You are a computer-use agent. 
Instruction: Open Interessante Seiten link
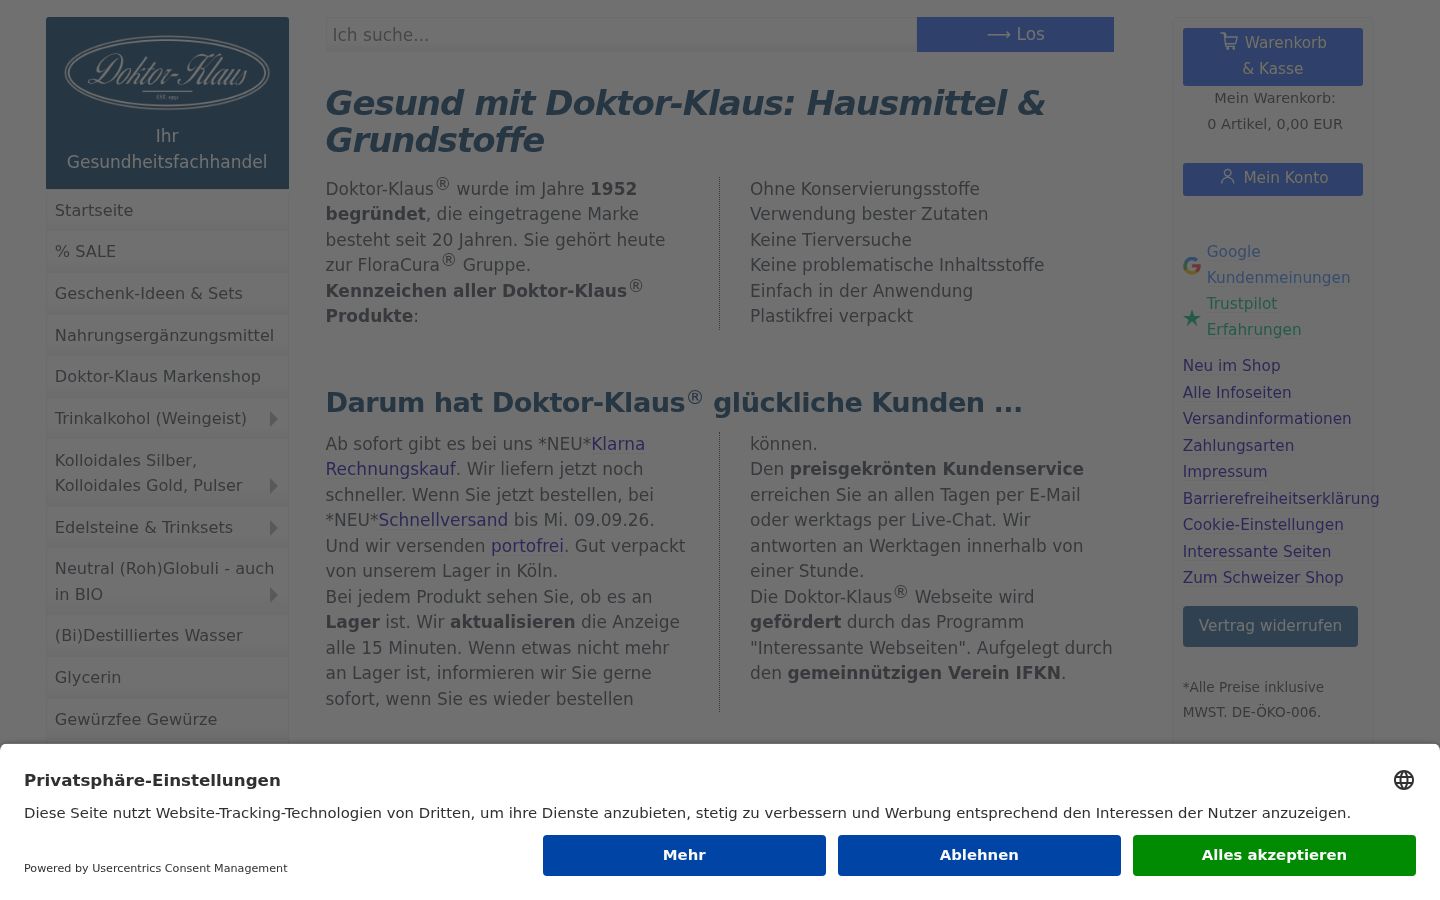coord(1257,552)
